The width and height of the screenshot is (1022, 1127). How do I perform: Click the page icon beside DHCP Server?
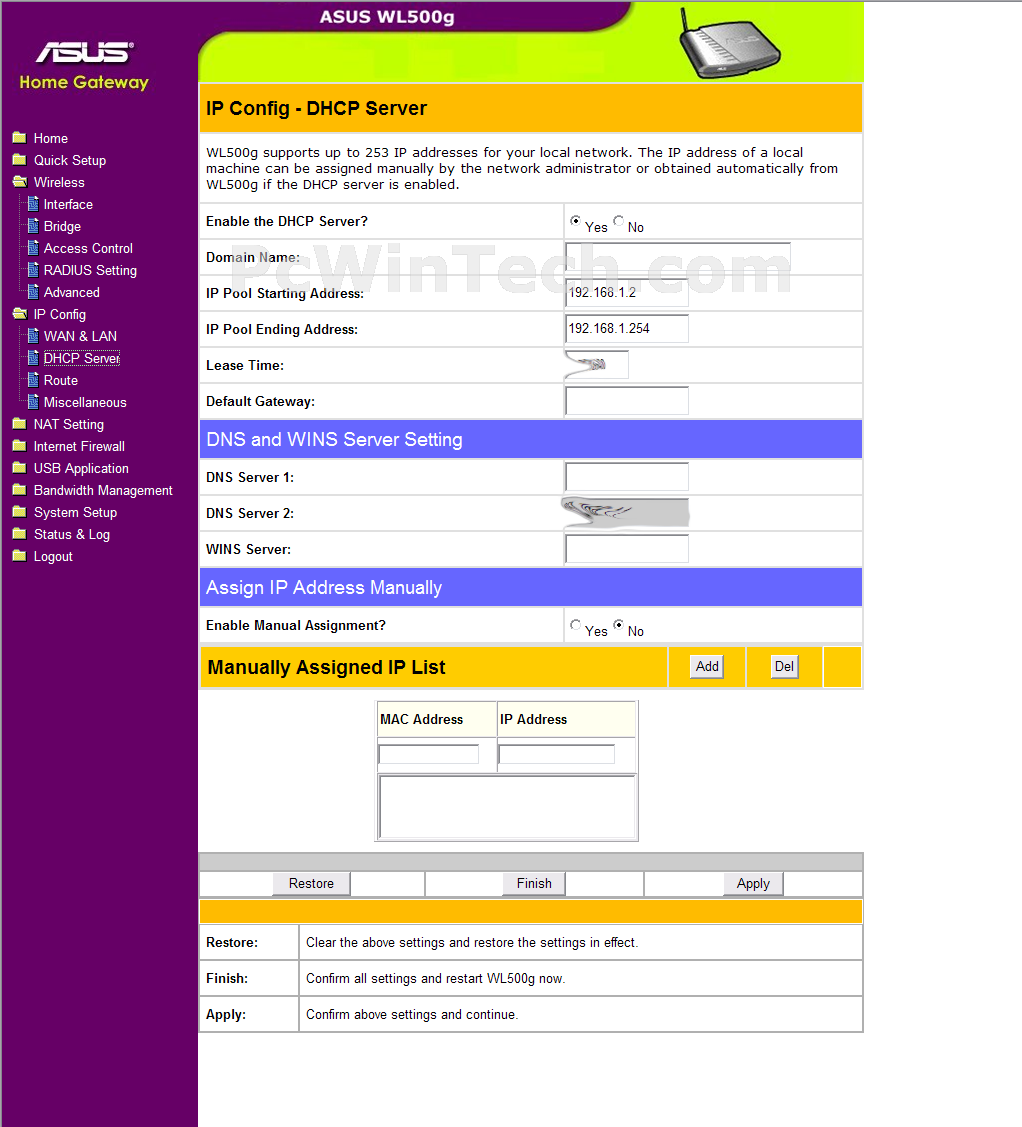tap(33, 358)
